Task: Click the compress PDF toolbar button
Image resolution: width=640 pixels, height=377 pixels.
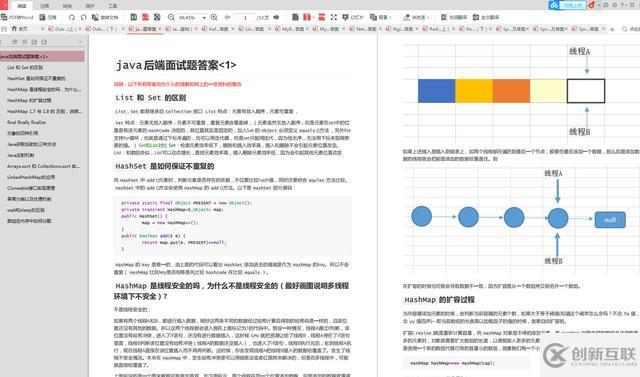Action: tap(48, 17)
